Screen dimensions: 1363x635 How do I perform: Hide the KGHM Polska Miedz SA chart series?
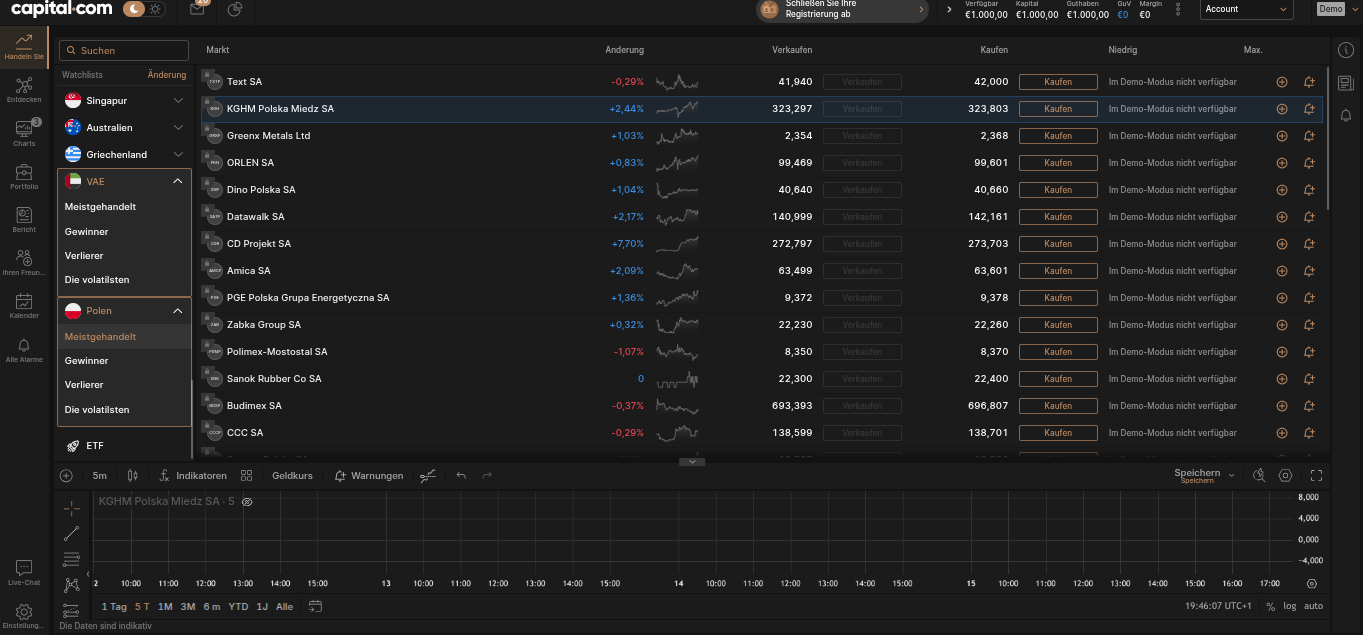pos(247,502)
